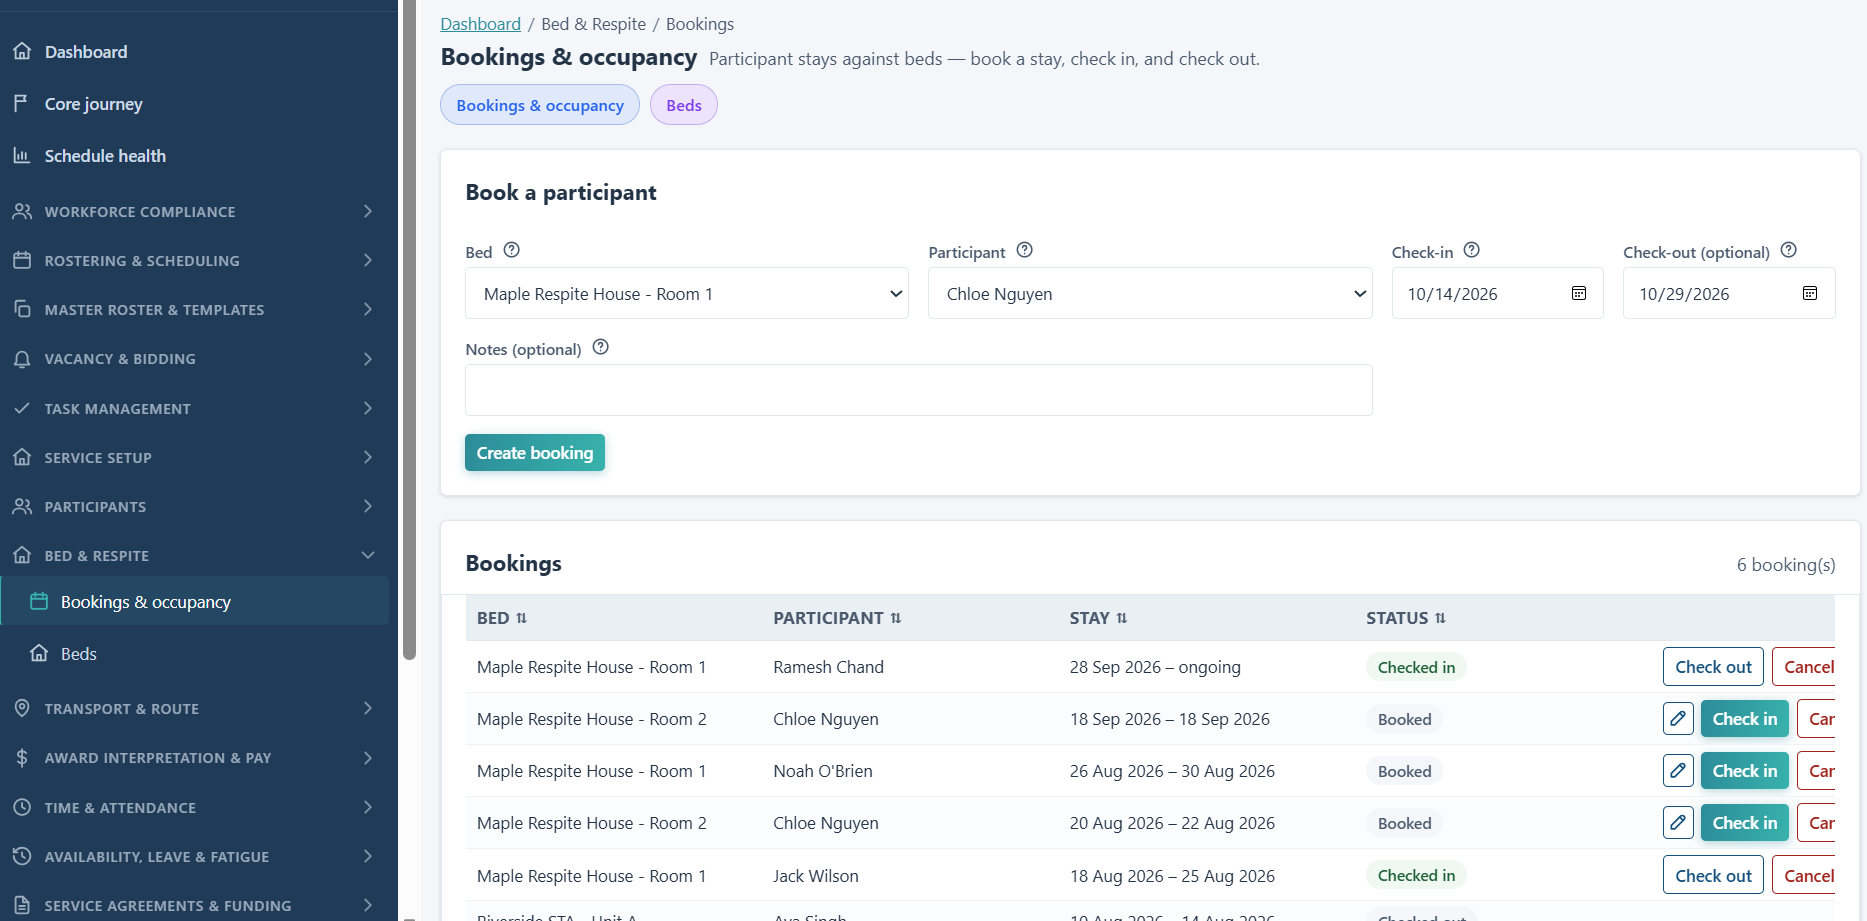Collapse the Bed & Respite section
Viewport: 1867px width, 921px height.
tap(194, 555)
